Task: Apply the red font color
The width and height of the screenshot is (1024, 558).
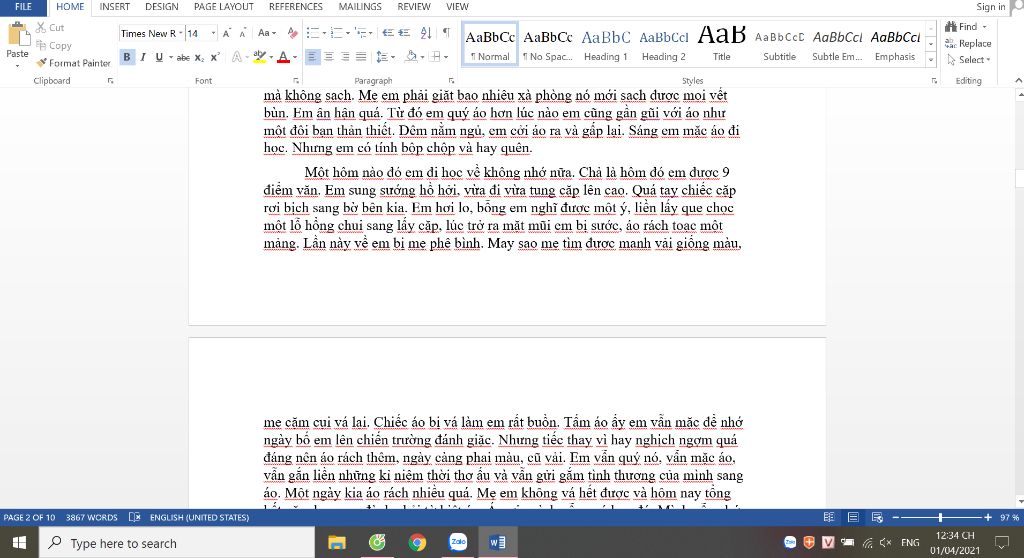Action: (x=283, y=57)
